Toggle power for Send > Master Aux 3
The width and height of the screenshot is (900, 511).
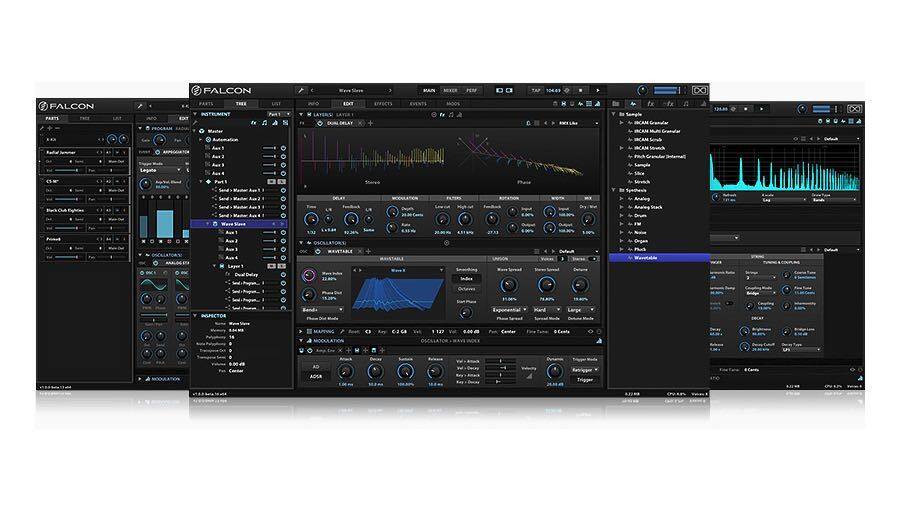[x=283, y=207]
